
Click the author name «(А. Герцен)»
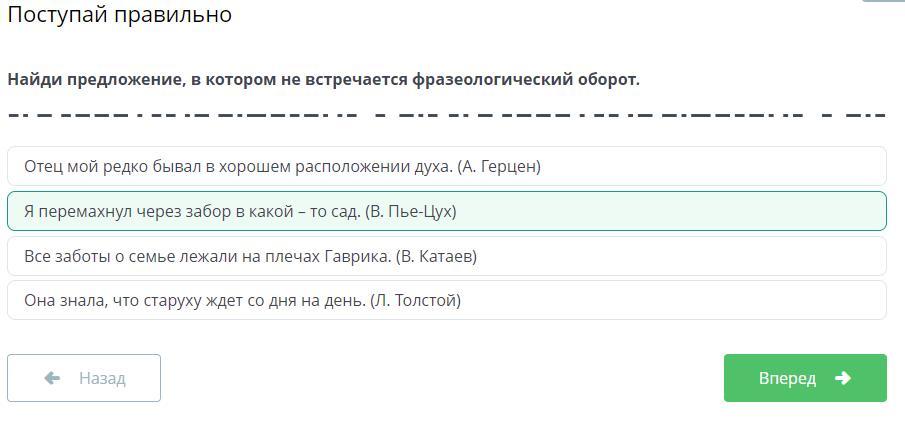click(498, 167)
